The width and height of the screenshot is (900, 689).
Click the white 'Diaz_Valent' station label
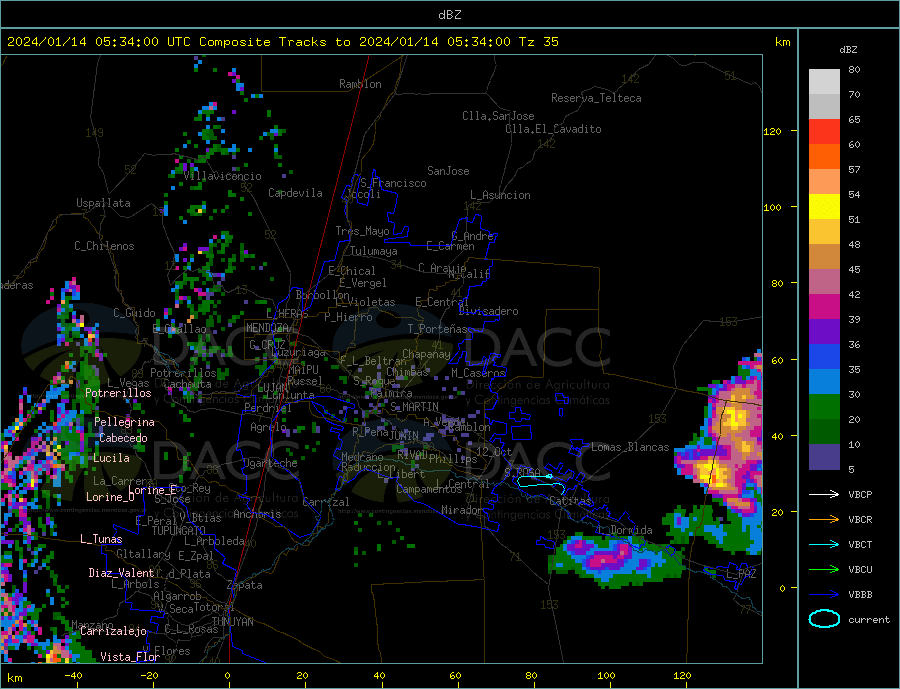(x=122, y=573)
